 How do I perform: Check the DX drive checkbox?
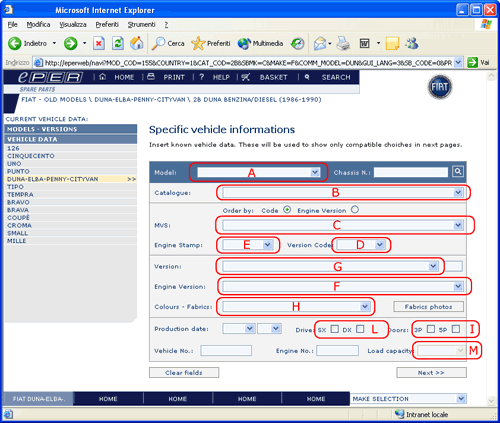click(360, 329)
